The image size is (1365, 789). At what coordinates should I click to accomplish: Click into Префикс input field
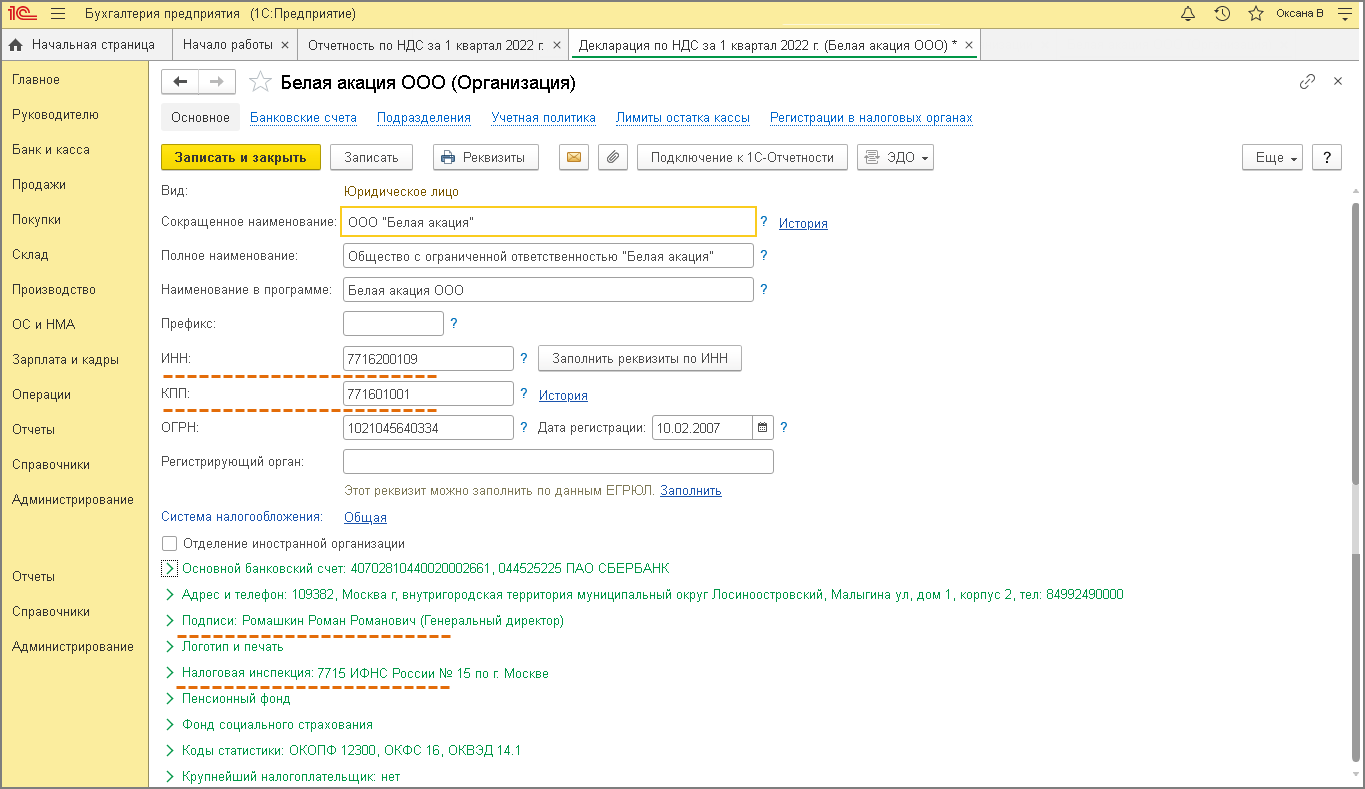point(393,324)
